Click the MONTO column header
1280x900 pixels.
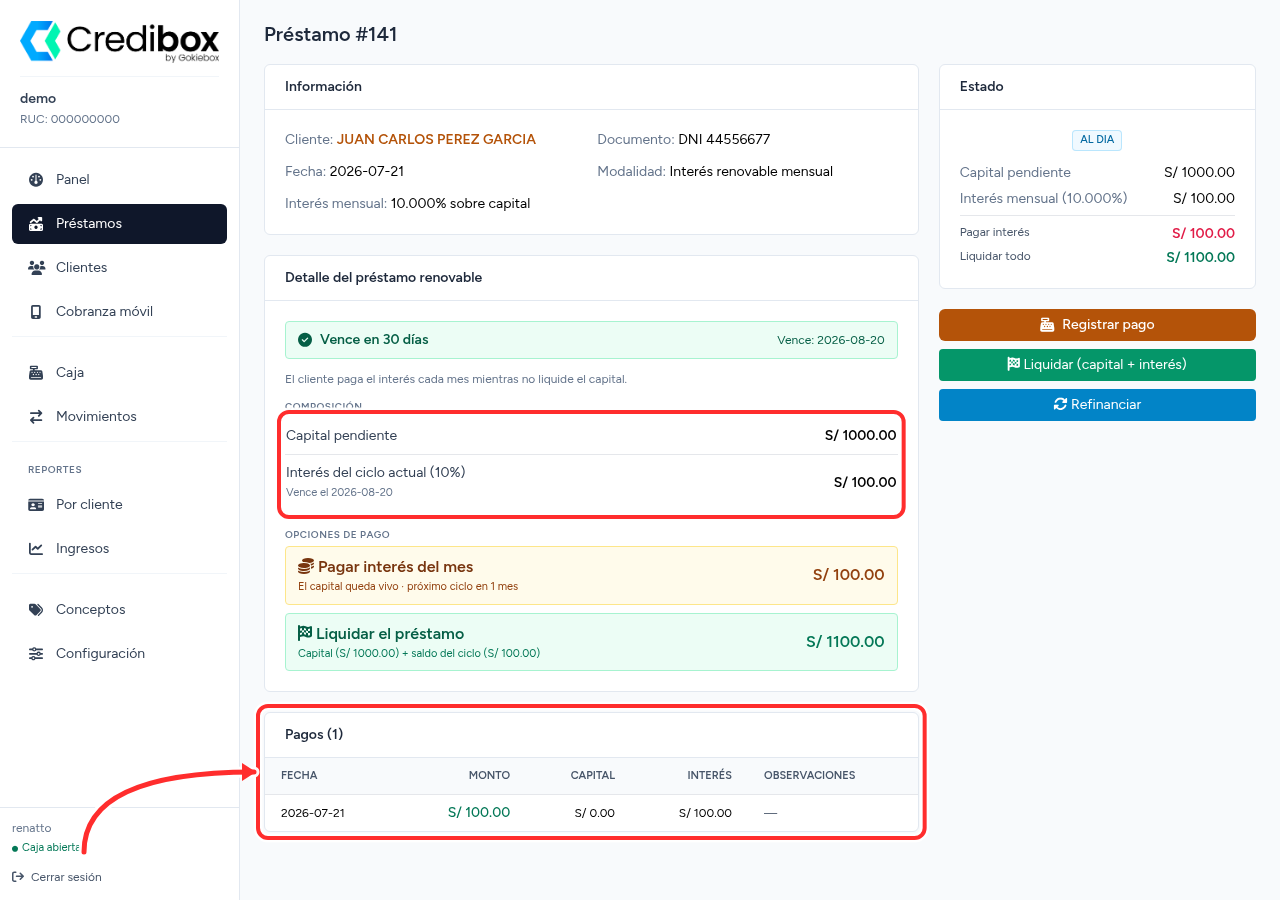coord(489,776)
